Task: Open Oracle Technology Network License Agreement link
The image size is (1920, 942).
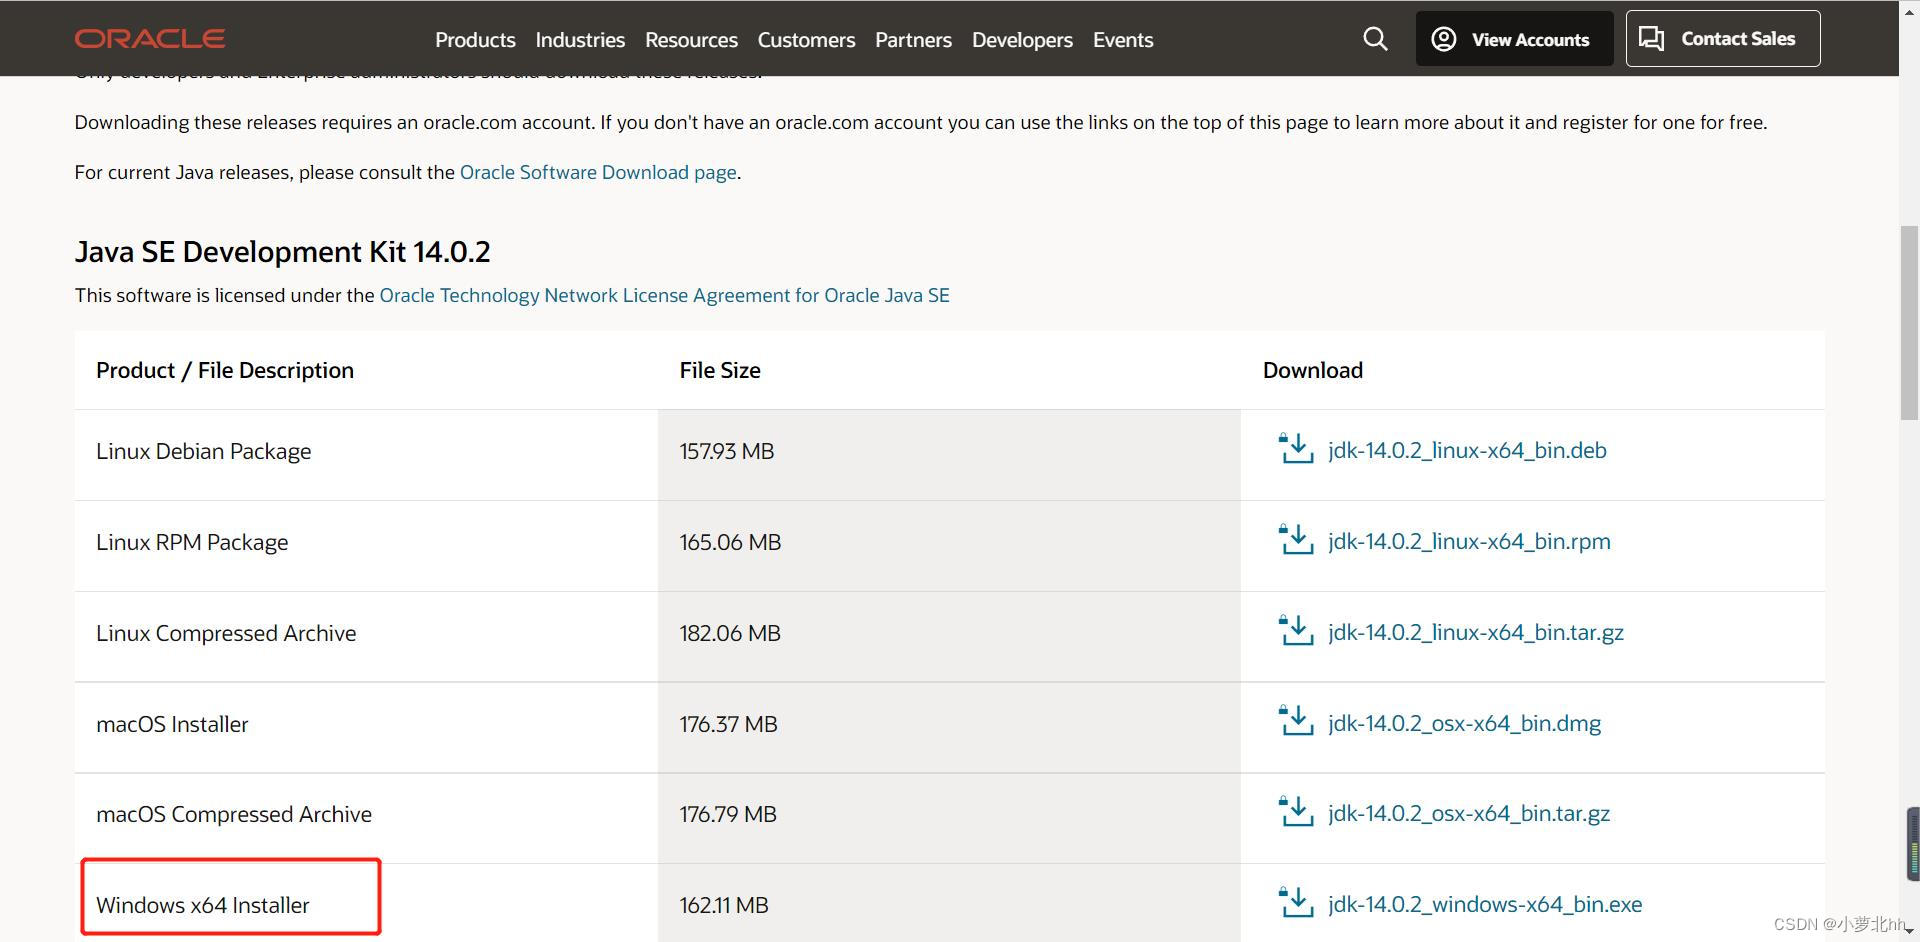Action: (664, 295)
